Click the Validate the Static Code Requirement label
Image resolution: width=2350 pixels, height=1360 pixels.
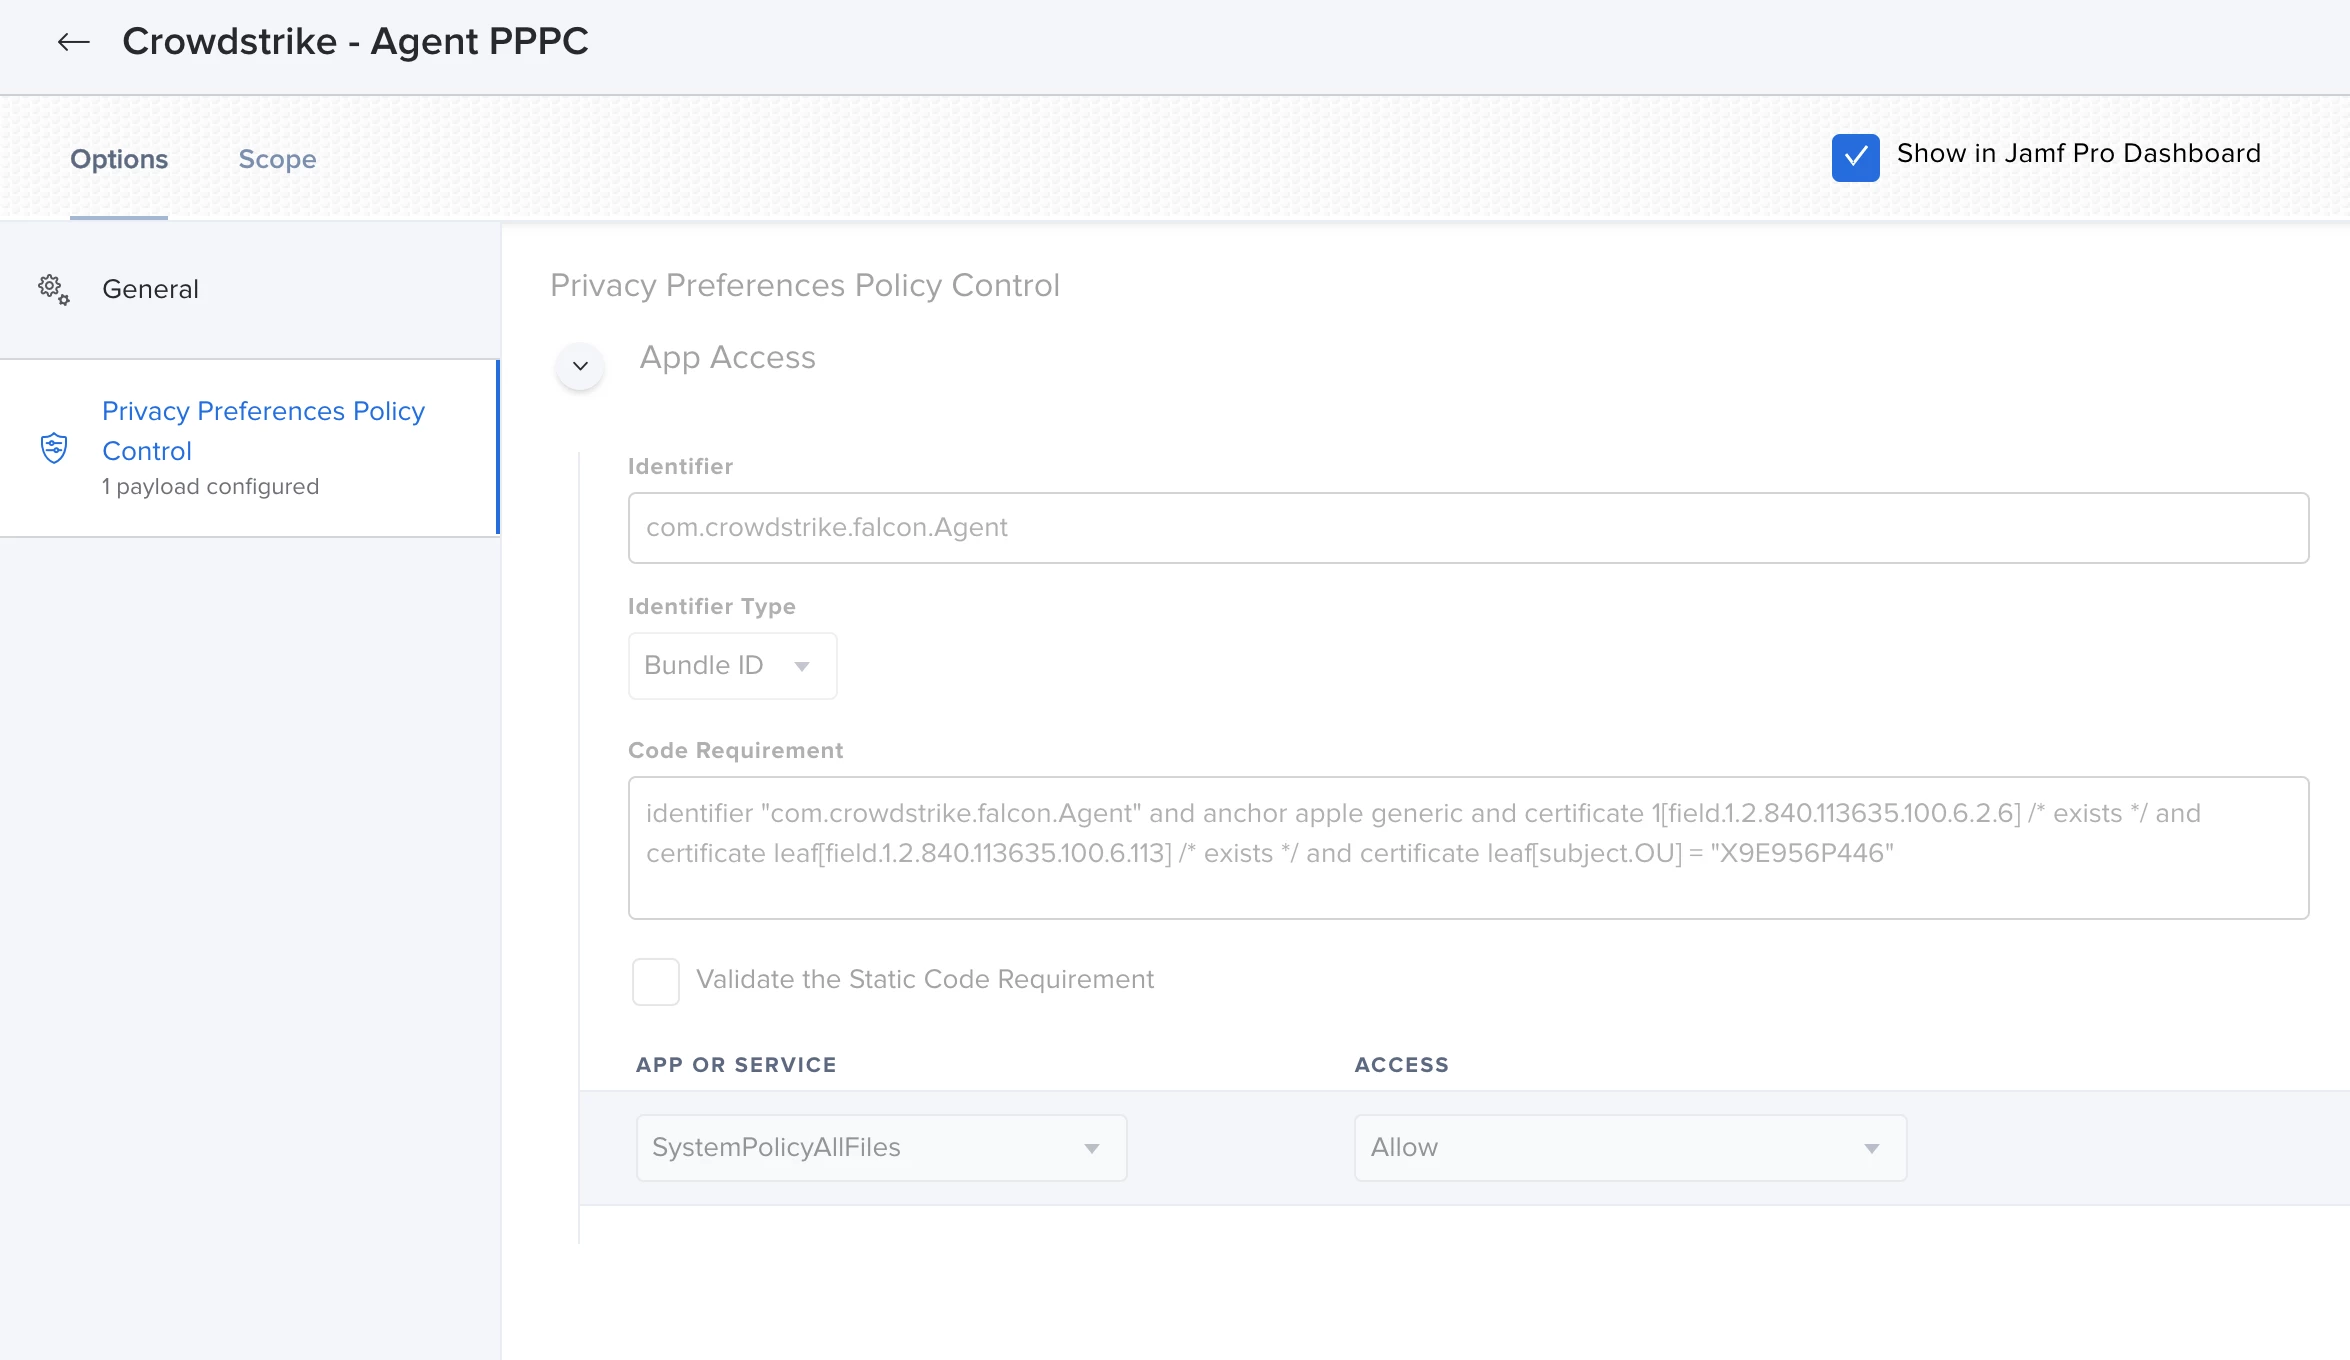[925, 979]
